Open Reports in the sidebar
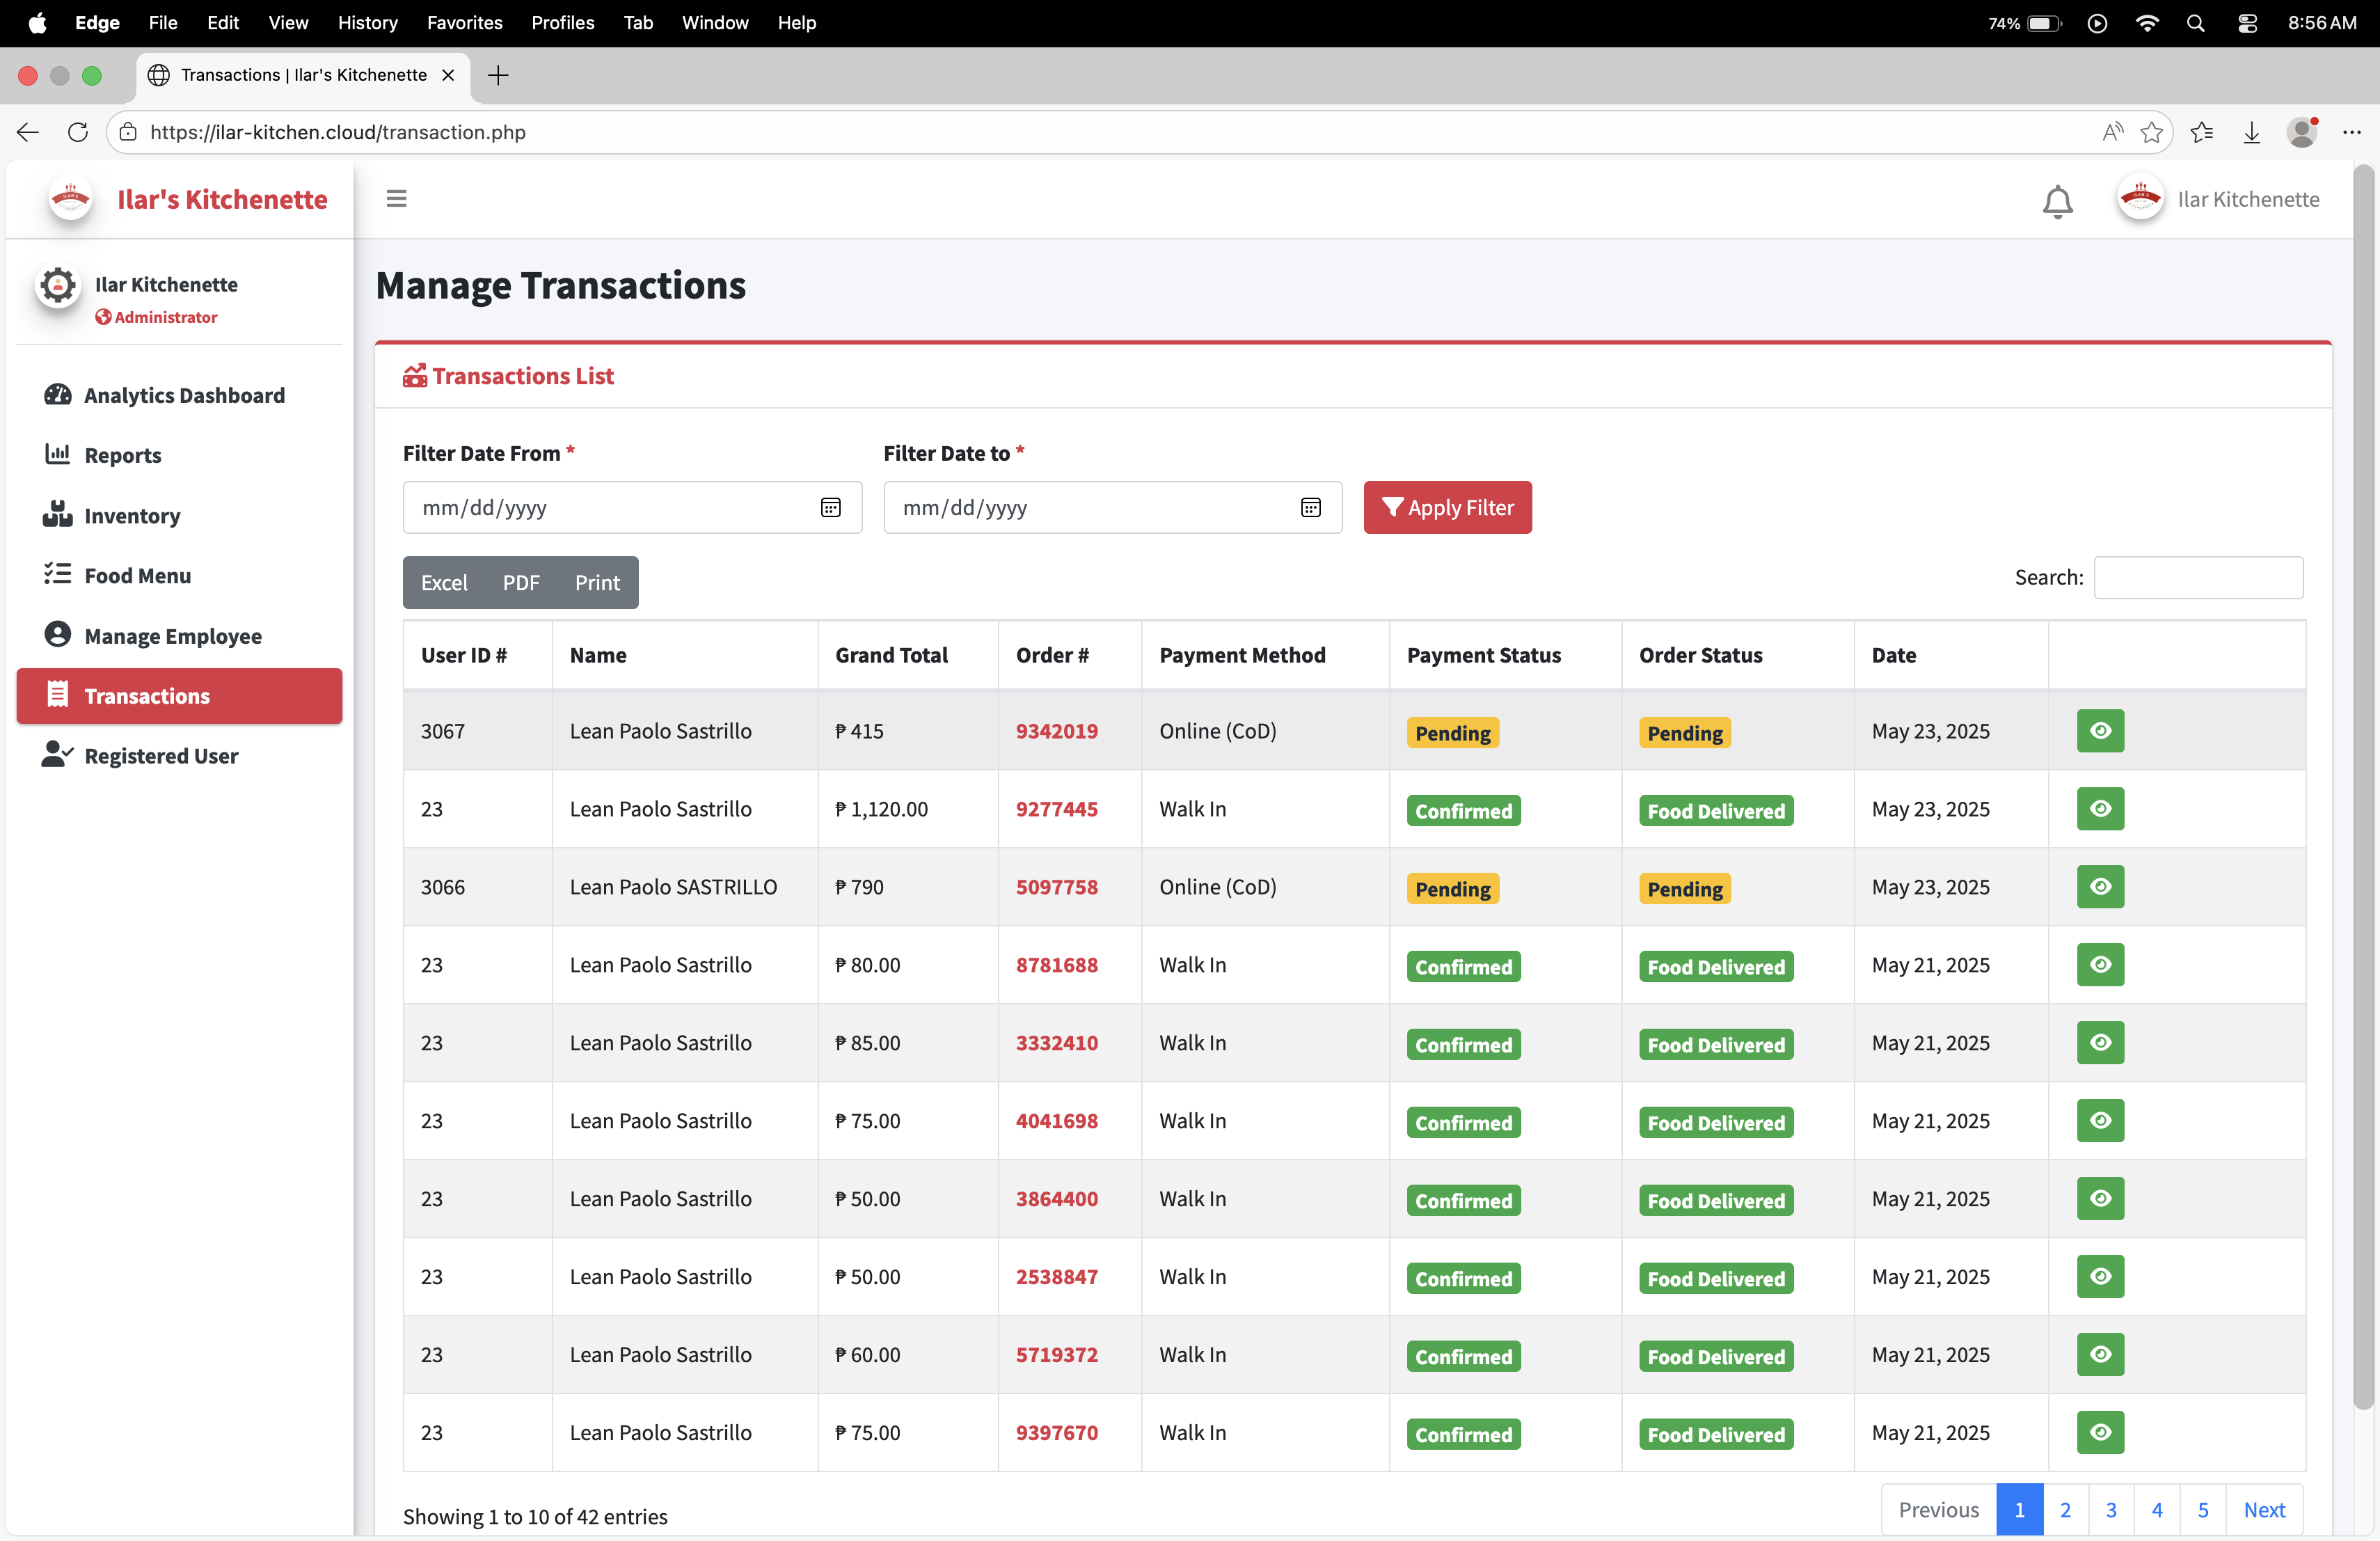This screenshot has height=1541, width=2380. click(x=122, y=456)
